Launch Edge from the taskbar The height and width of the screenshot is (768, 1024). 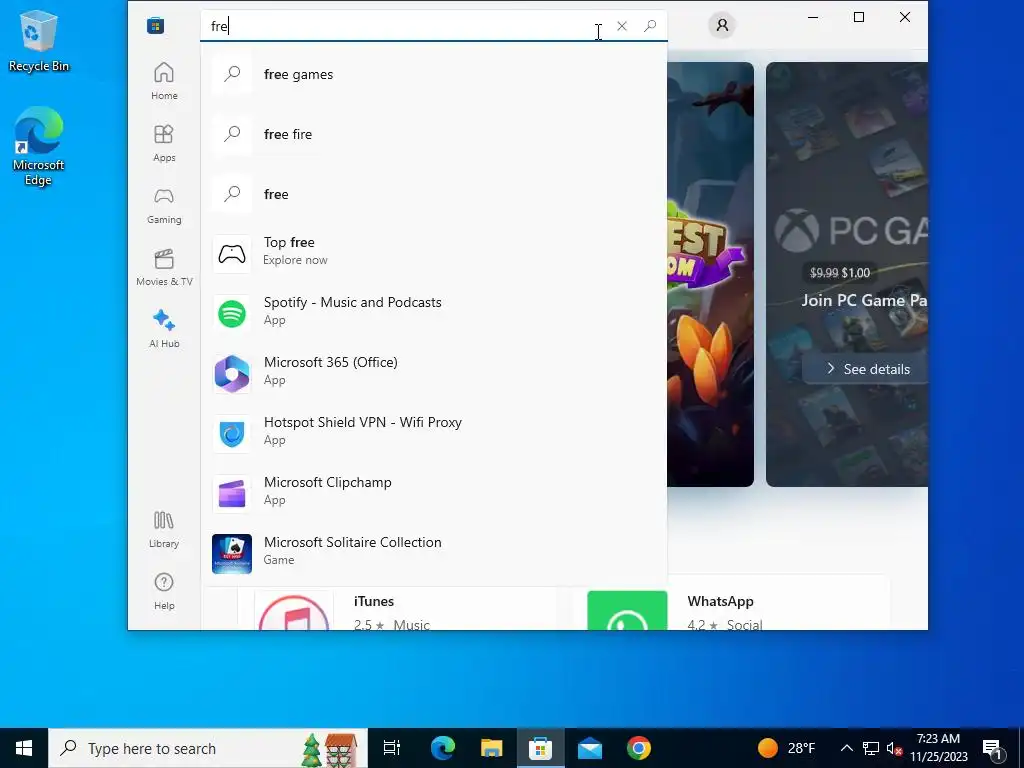442,748
